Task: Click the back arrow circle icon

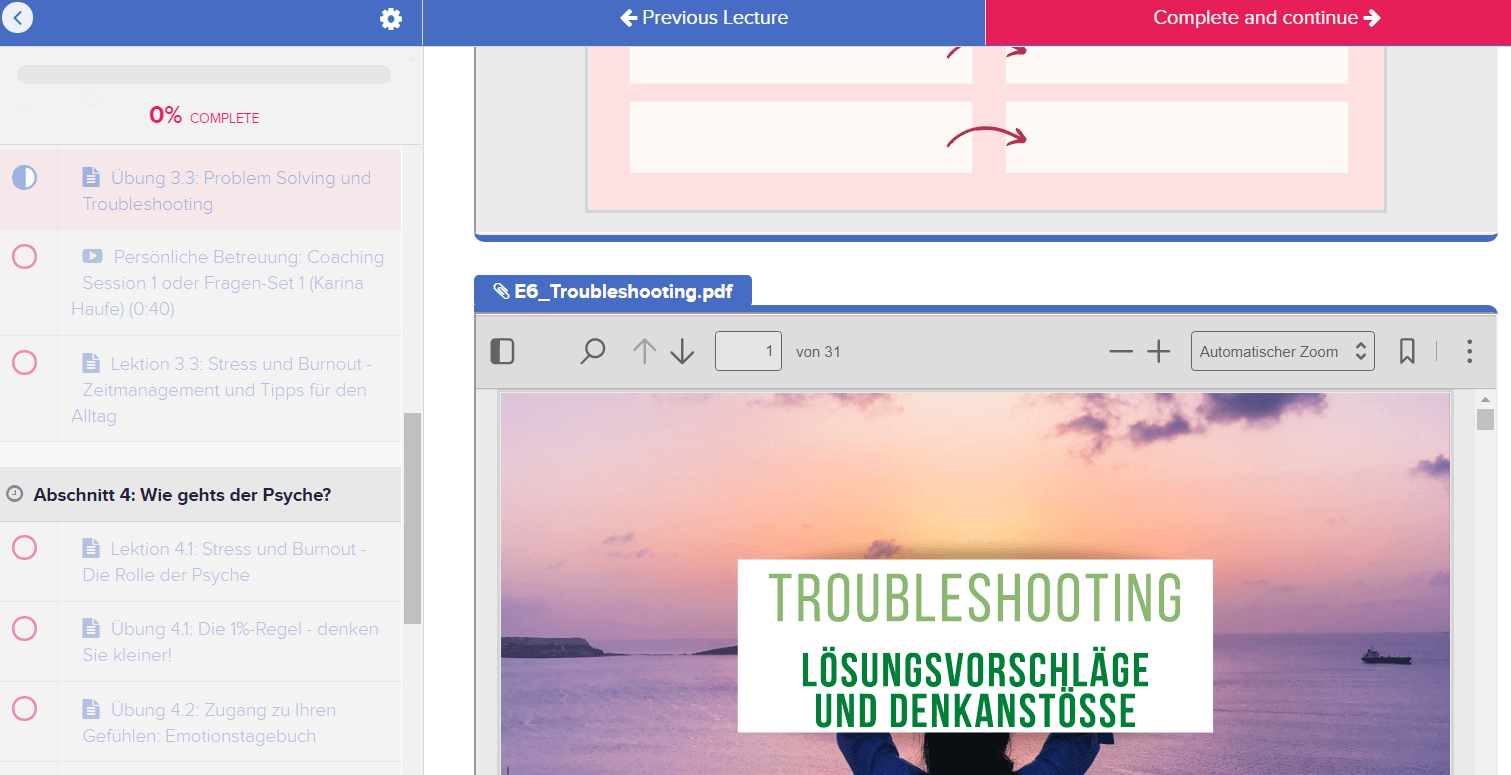Action: pyautogui.click(x=18, y=17)
